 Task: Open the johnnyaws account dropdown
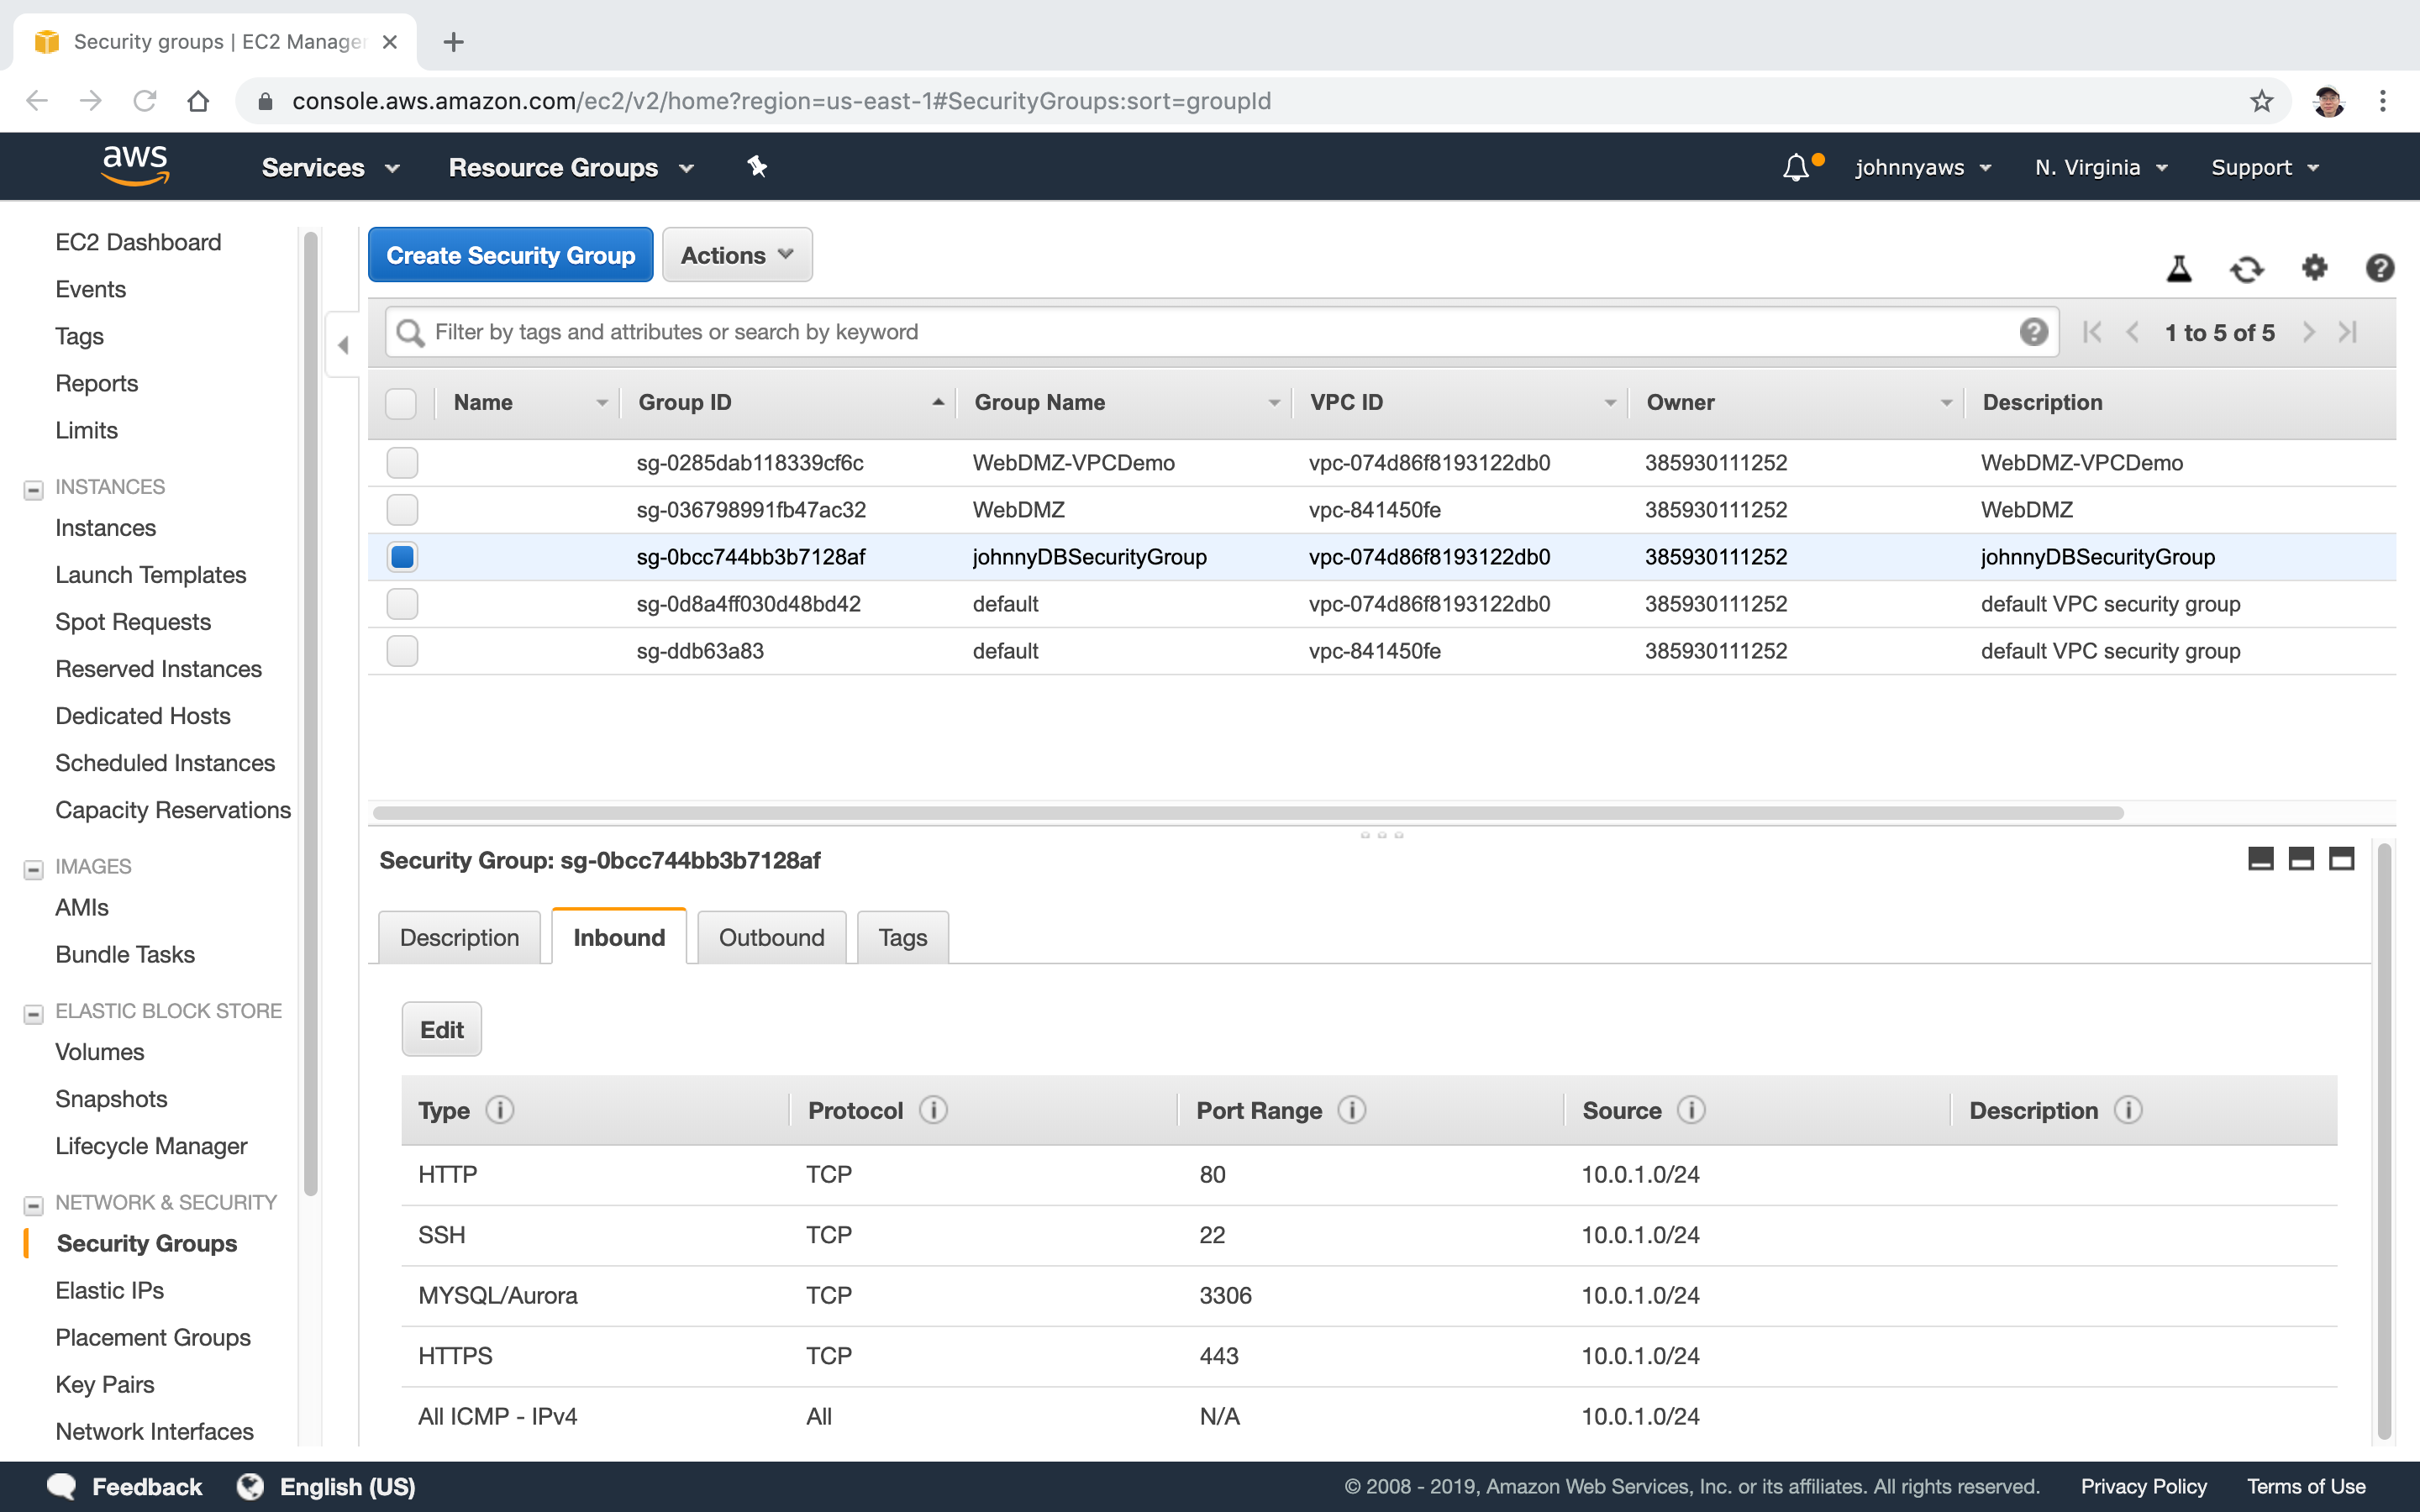point(1924,168)
